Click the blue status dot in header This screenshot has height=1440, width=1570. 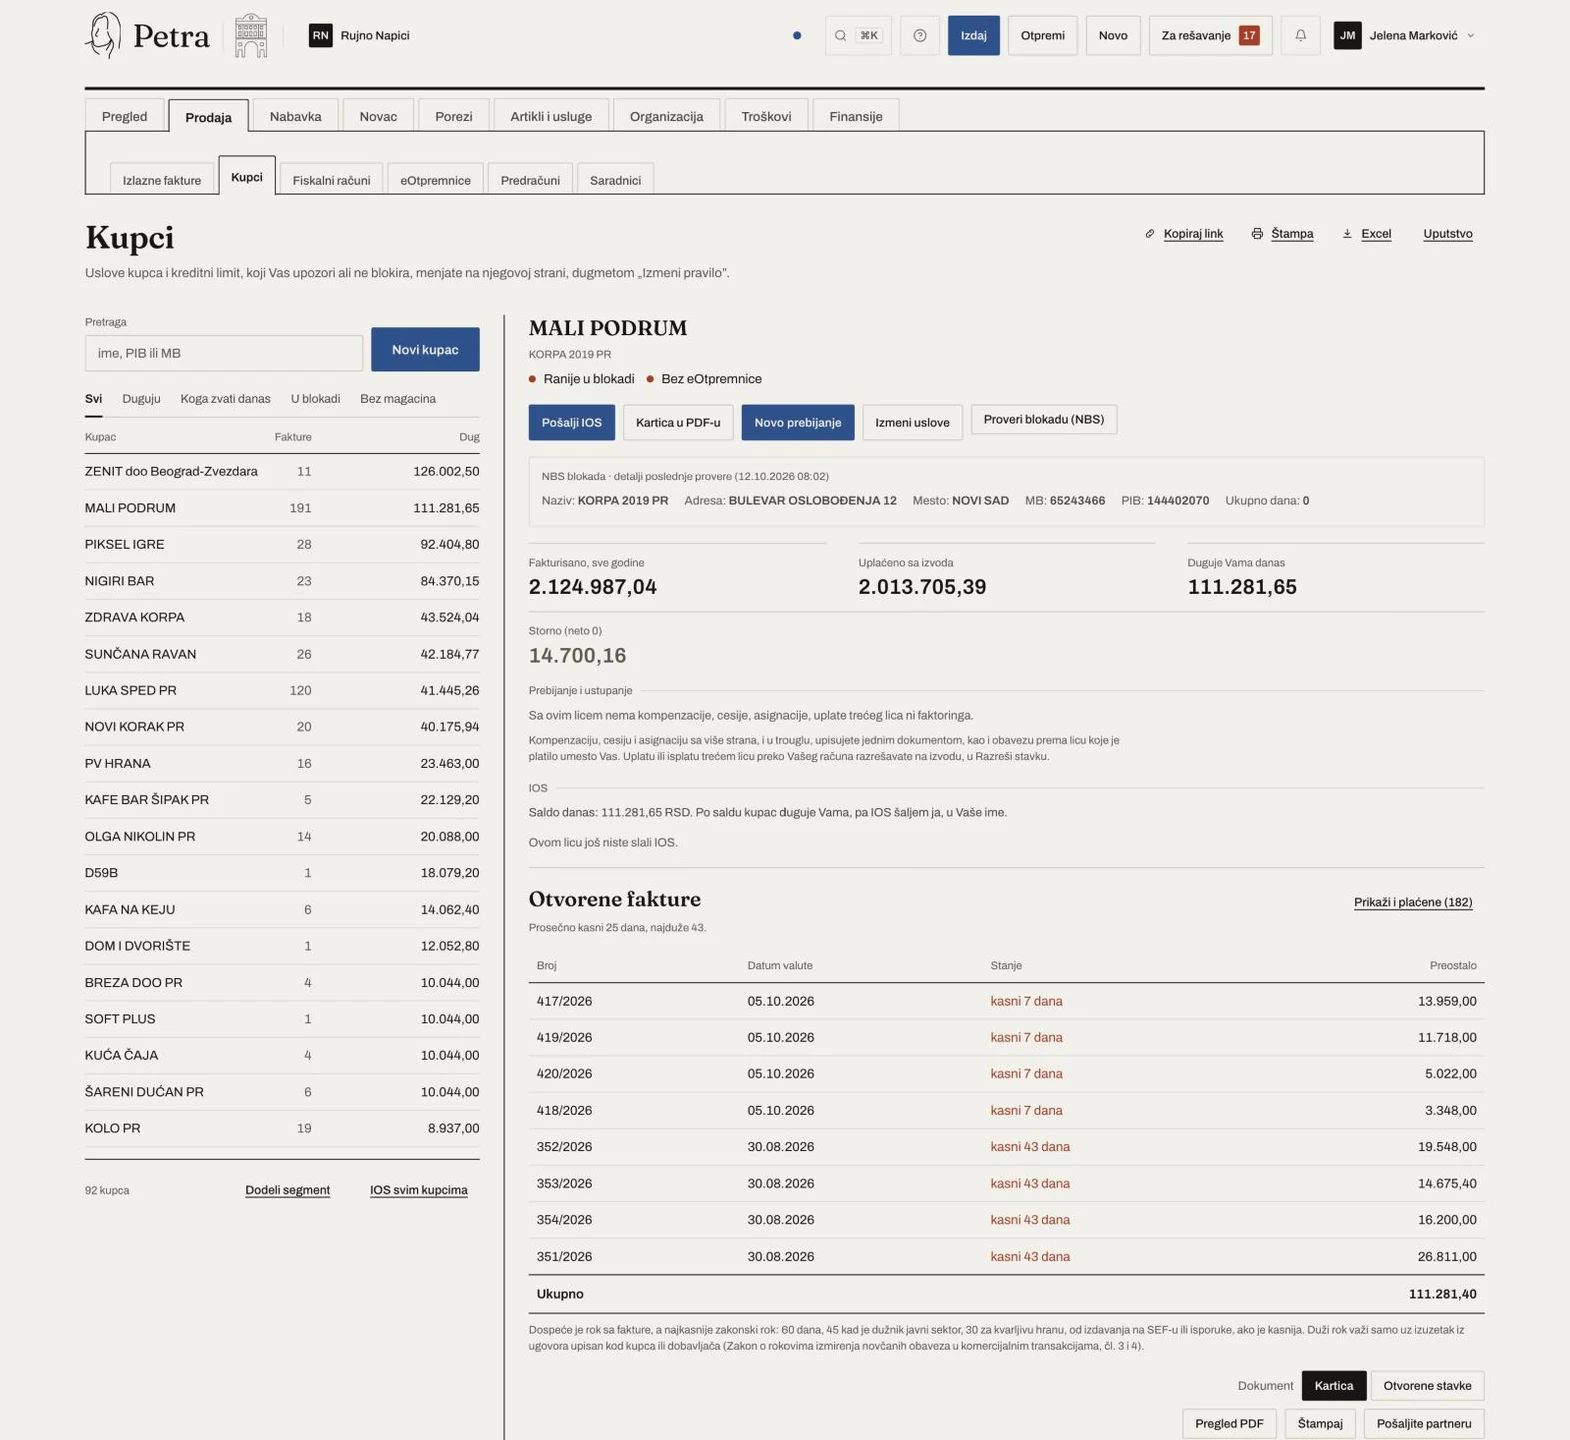pyautogui.click(x=797, y=36)
